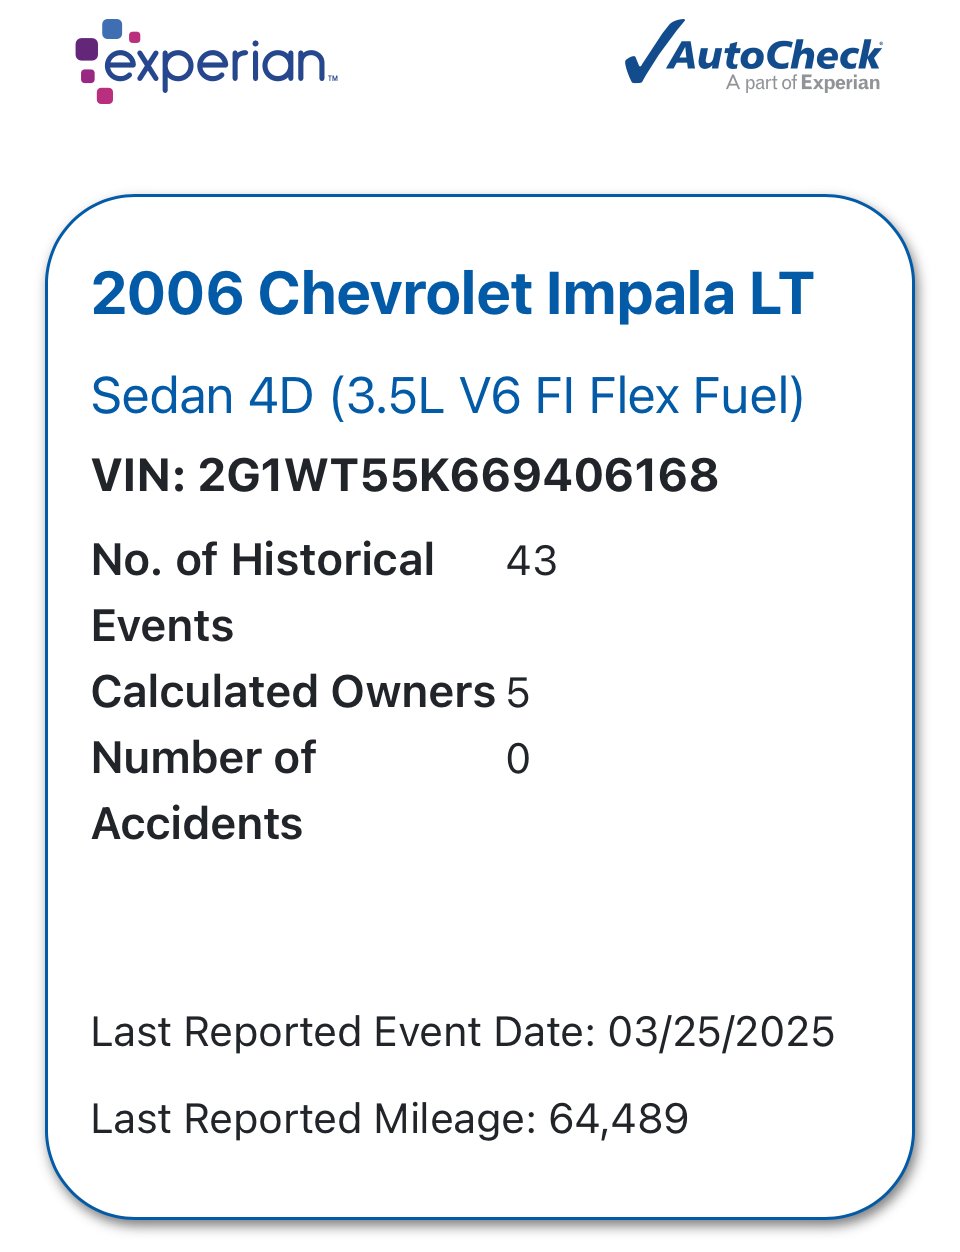Select the calculated owners value 5

(518, 693)
